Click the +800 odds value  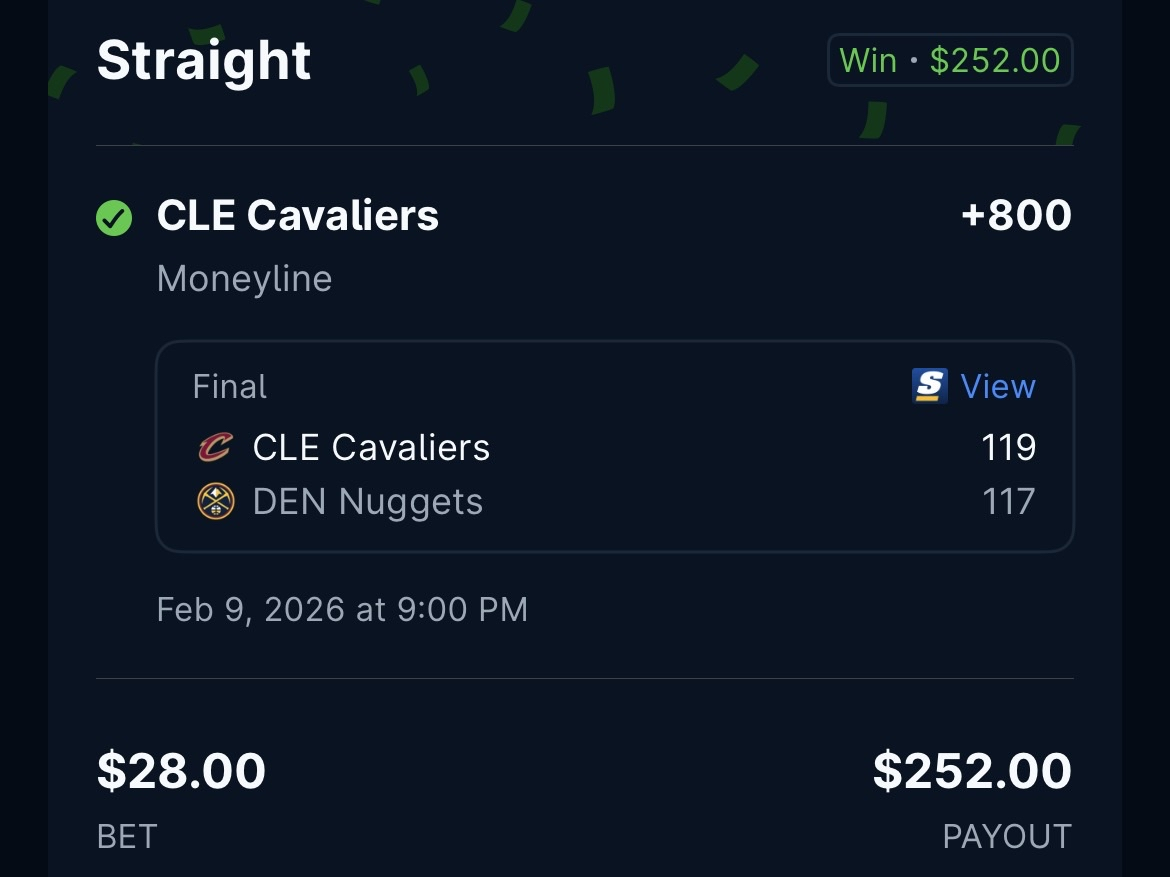tap(1017, 215)
